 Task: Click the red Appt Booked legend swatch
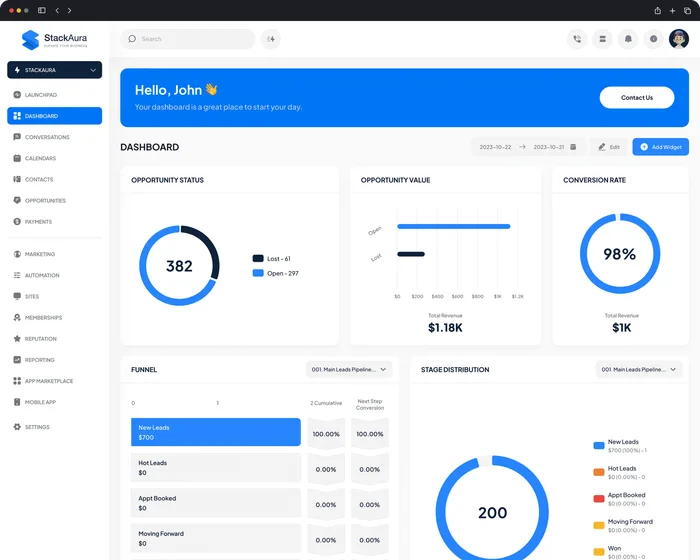pyautogui.click(x=599, y=498)
